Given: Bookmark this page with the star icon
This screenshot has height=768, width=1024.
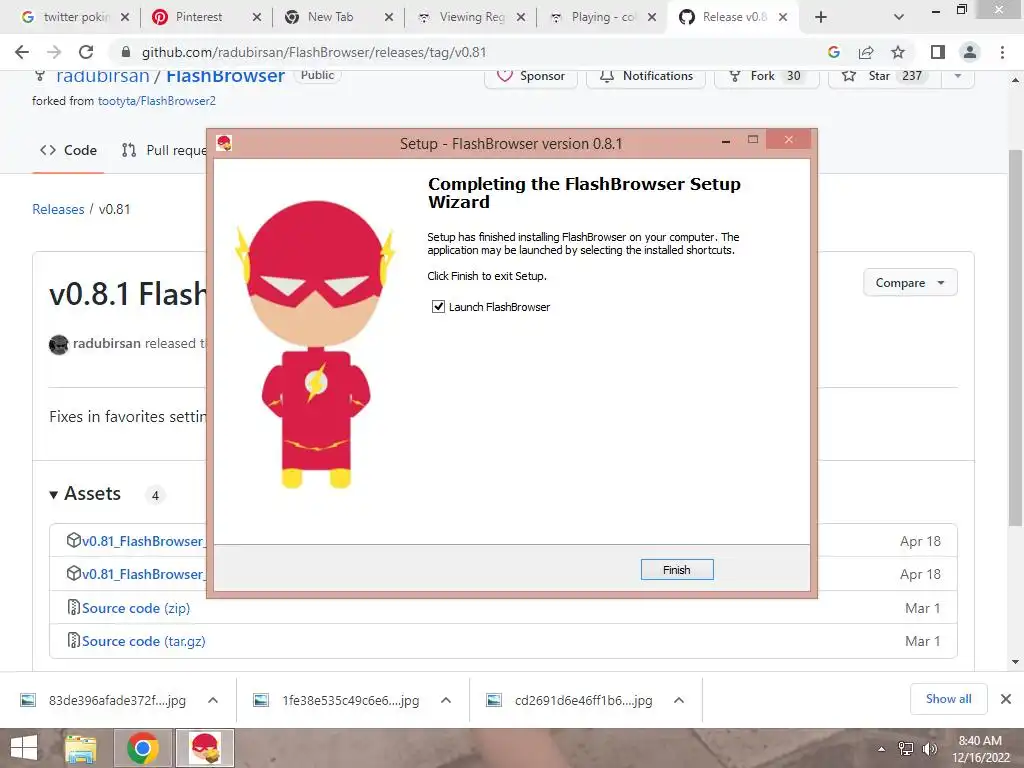Looking at the screenshot, I should 898,52.
